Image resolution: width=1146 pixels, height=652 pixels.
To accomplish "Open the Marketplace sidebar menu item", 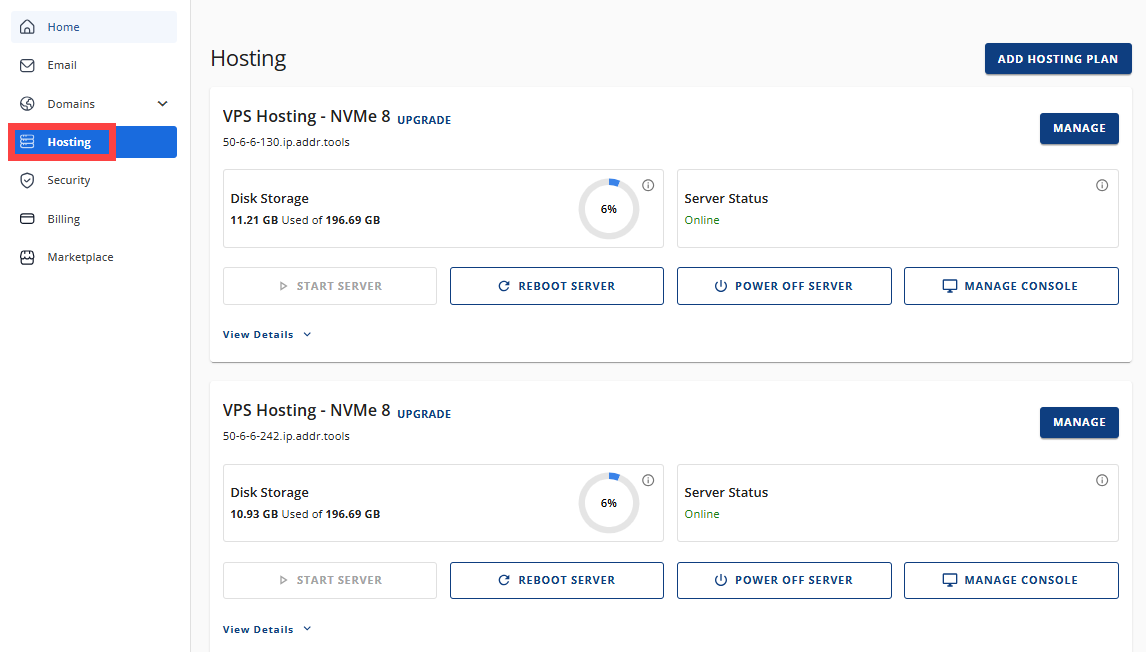I will (x=80, y=257).
